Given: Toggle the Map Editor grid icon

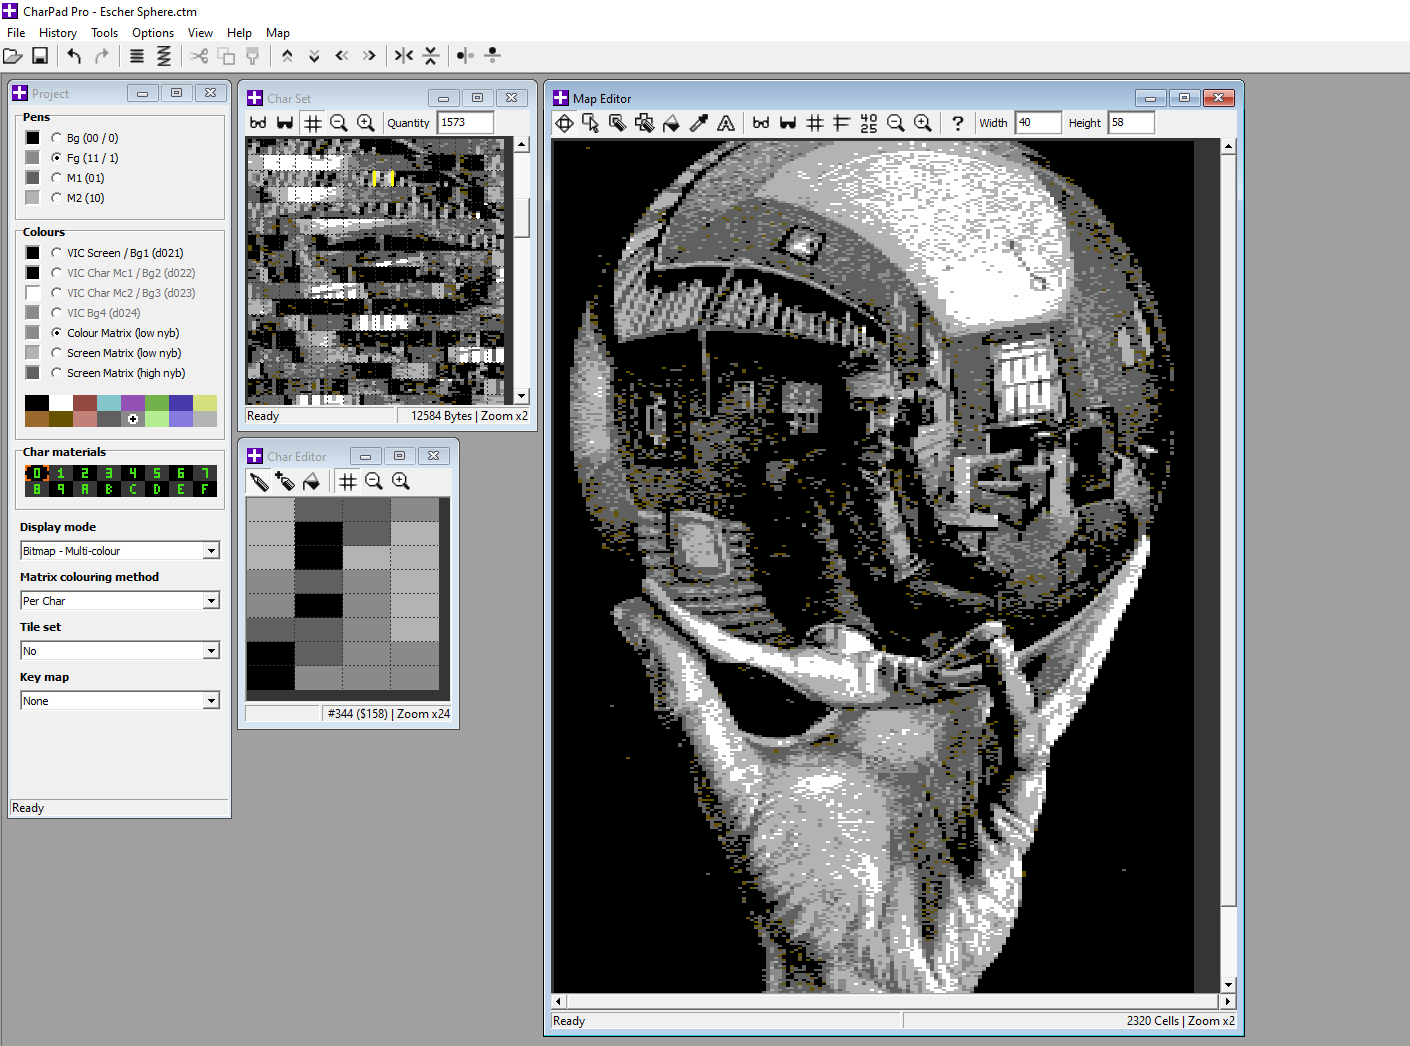Looking at the screenshot, I should click(815, 123).
